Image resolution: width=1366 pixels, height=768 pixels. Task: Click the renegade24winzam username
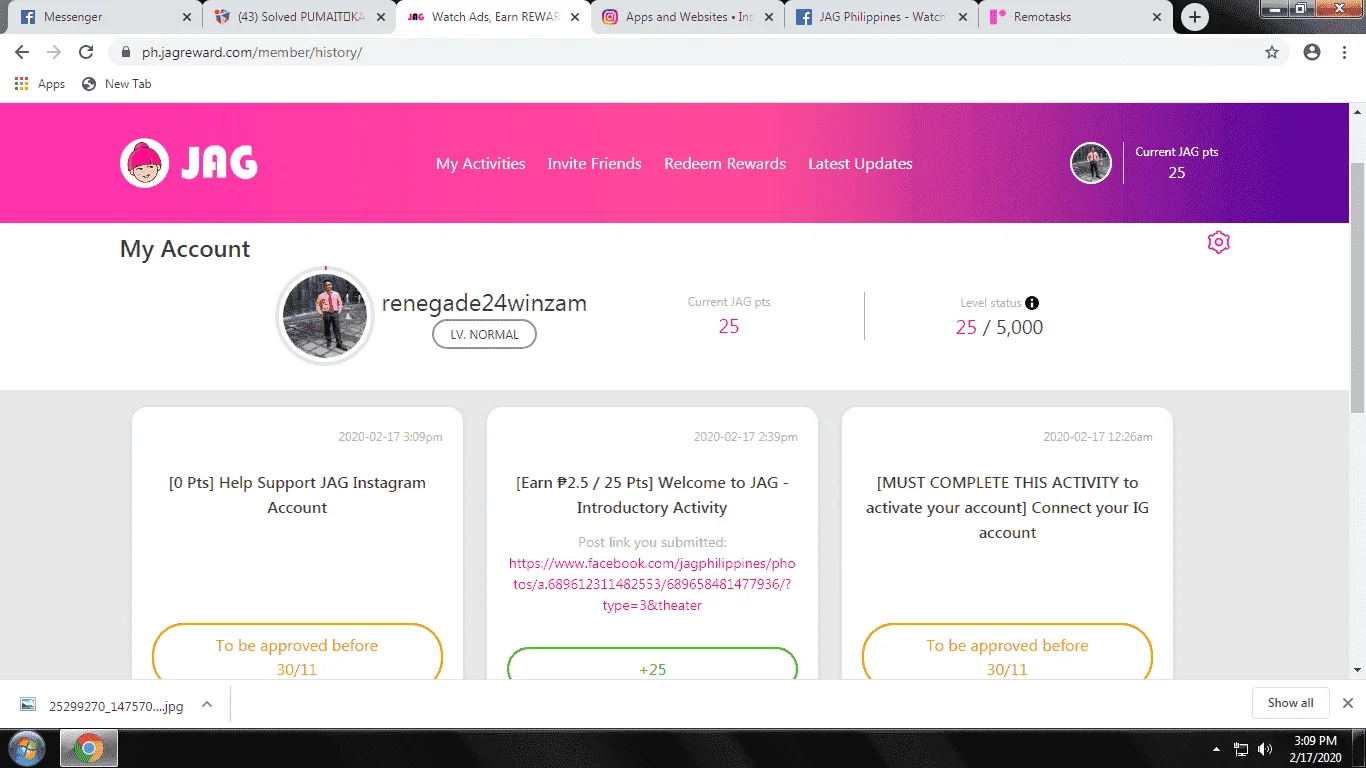point(484,303)
